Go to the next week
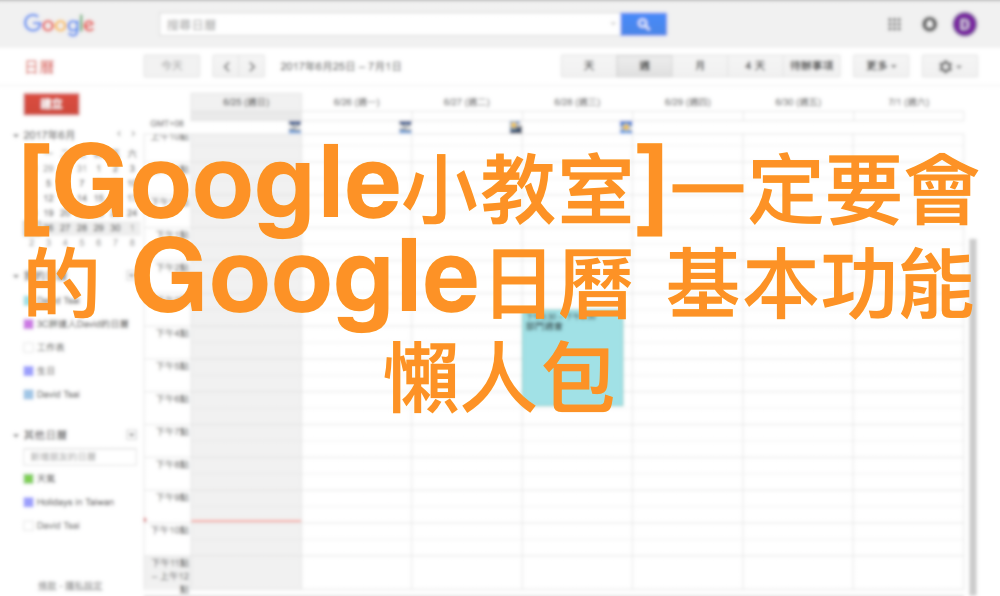Image resolution: width=1000 pixels, height=596 pixels. point(252,66)
